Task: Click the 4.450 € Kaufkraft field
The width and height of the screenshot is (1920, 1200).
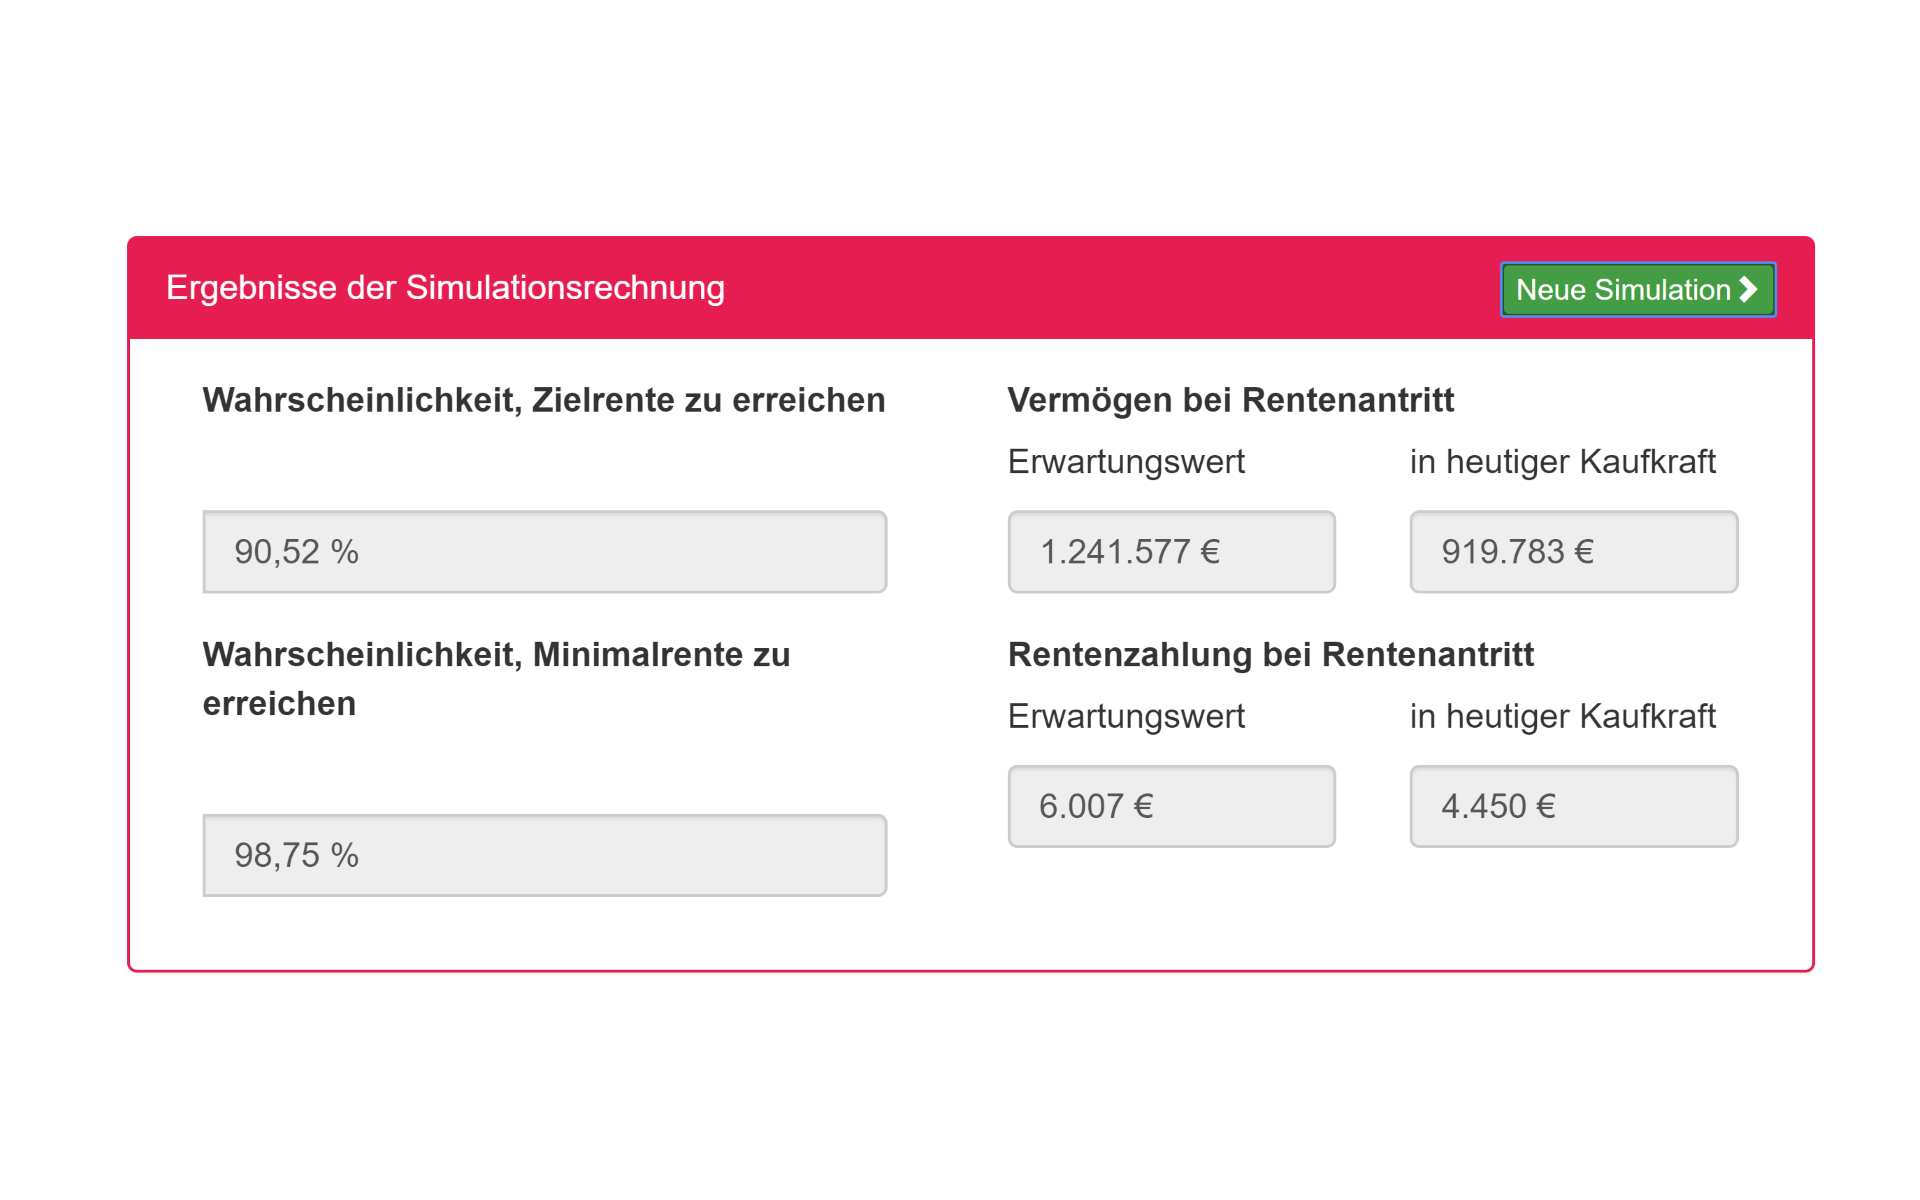Action: (1573, 806)
